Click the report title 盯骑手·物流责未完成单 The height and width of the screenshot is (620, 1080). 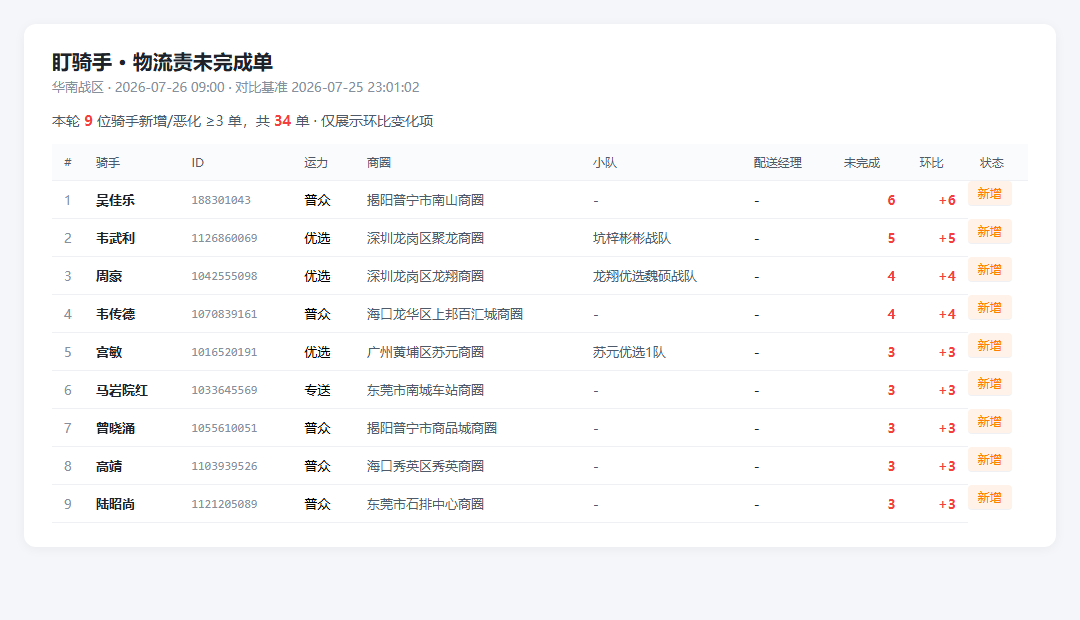click(163, 62)
